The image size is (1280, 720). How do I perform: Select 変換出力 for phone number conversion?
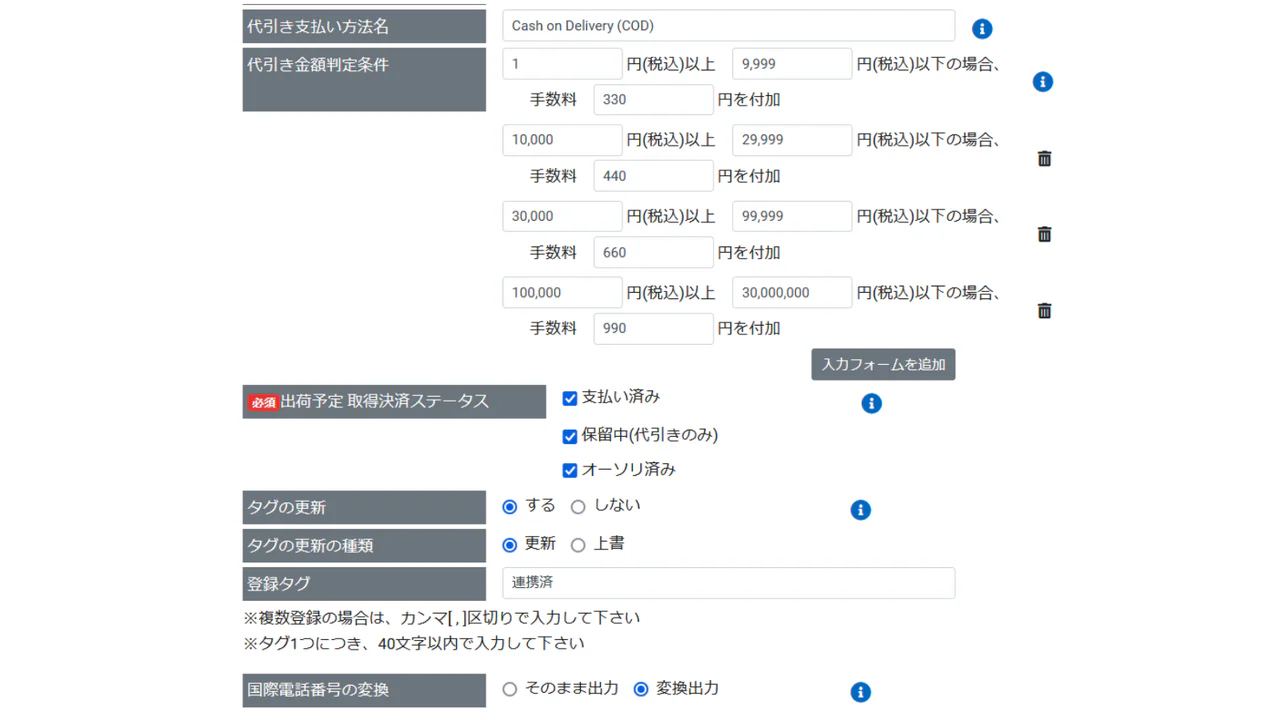[641, 689]
